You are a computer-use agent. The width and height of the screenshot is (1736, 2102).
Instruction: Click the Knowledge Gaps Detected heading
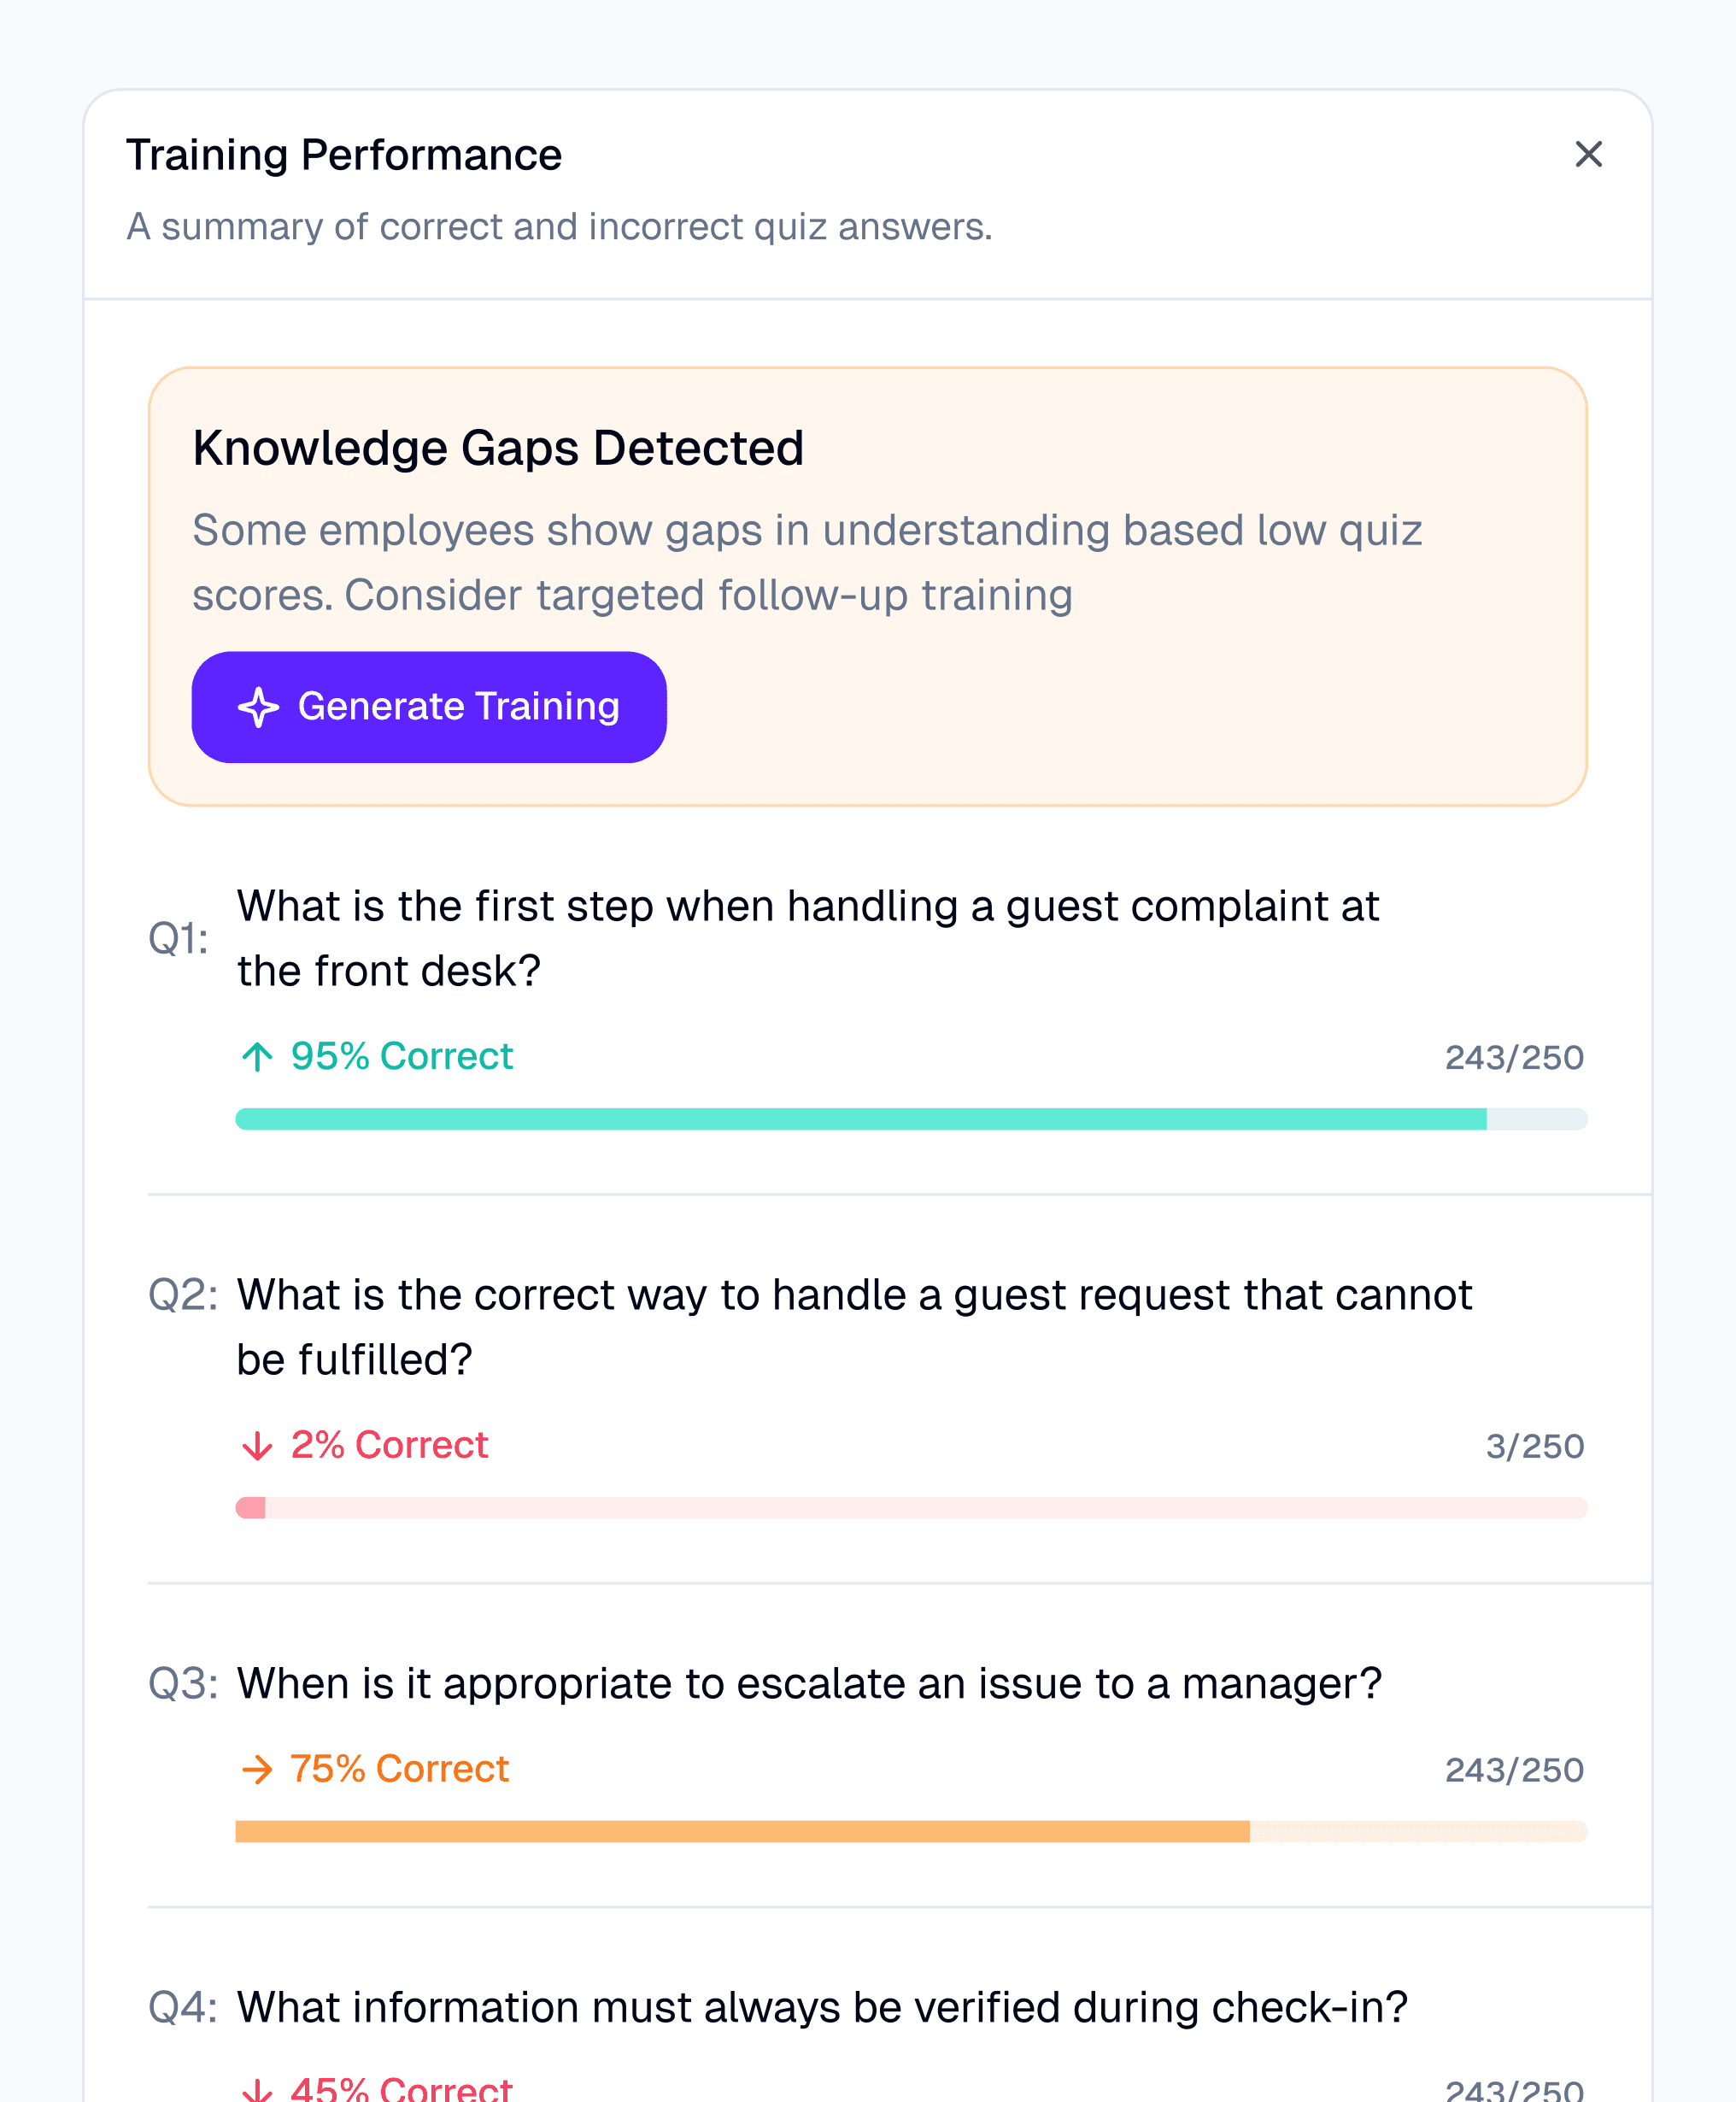[x=498, y=448]
